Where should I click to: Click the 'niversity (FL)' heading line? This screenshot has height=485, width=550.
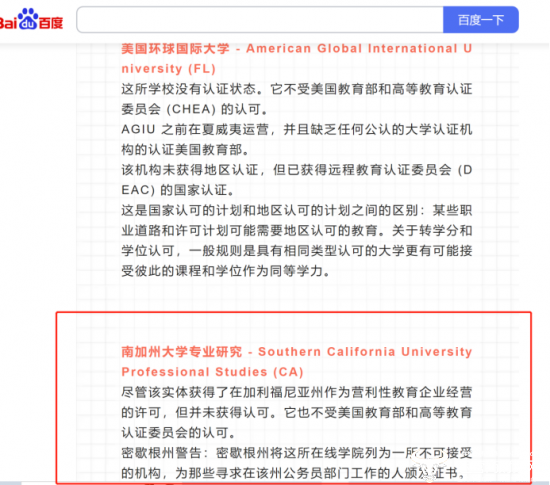click(x=168, y=68)
